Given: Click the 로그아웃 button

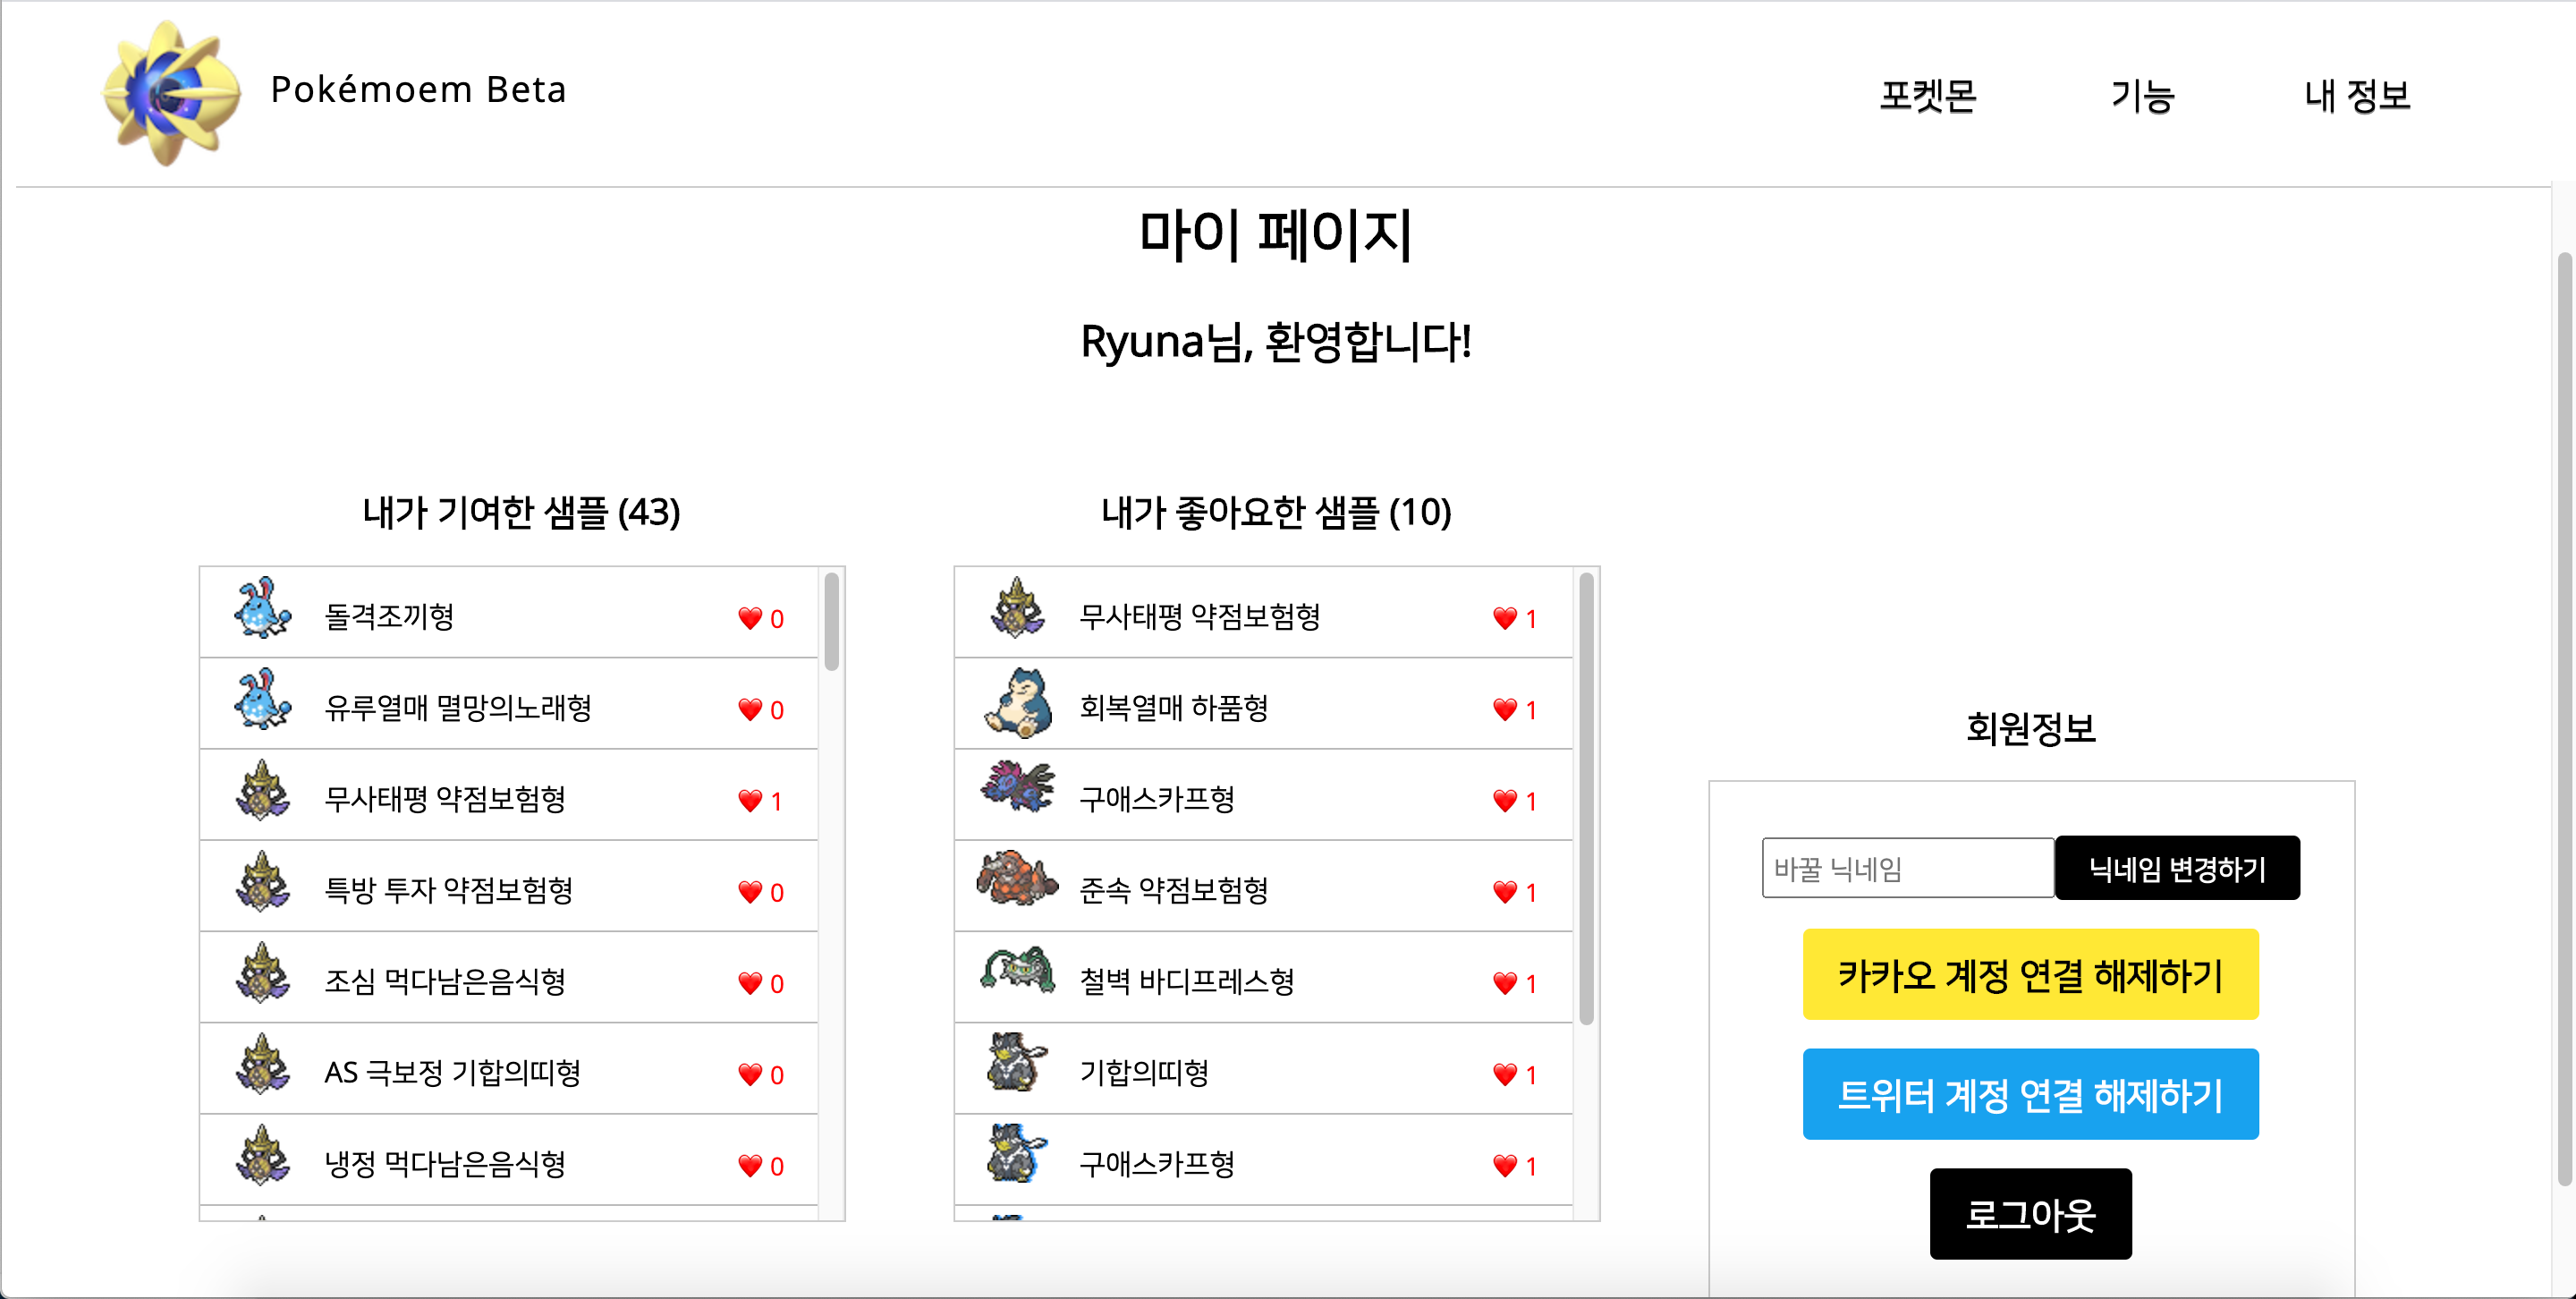Looking at the screenshot, I should (x=2030, y=1214).
